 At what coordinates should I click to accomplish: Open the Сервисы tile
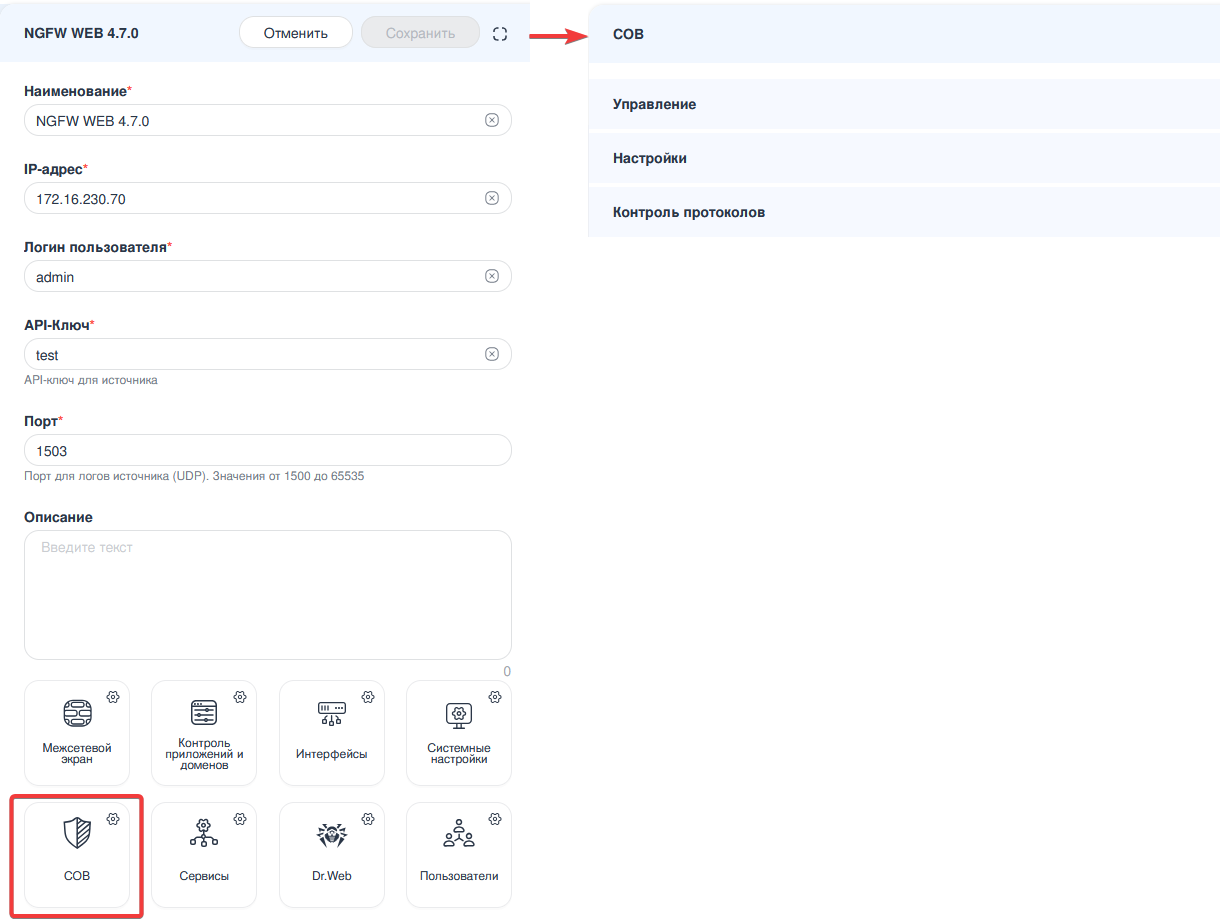tap(204, 855)
